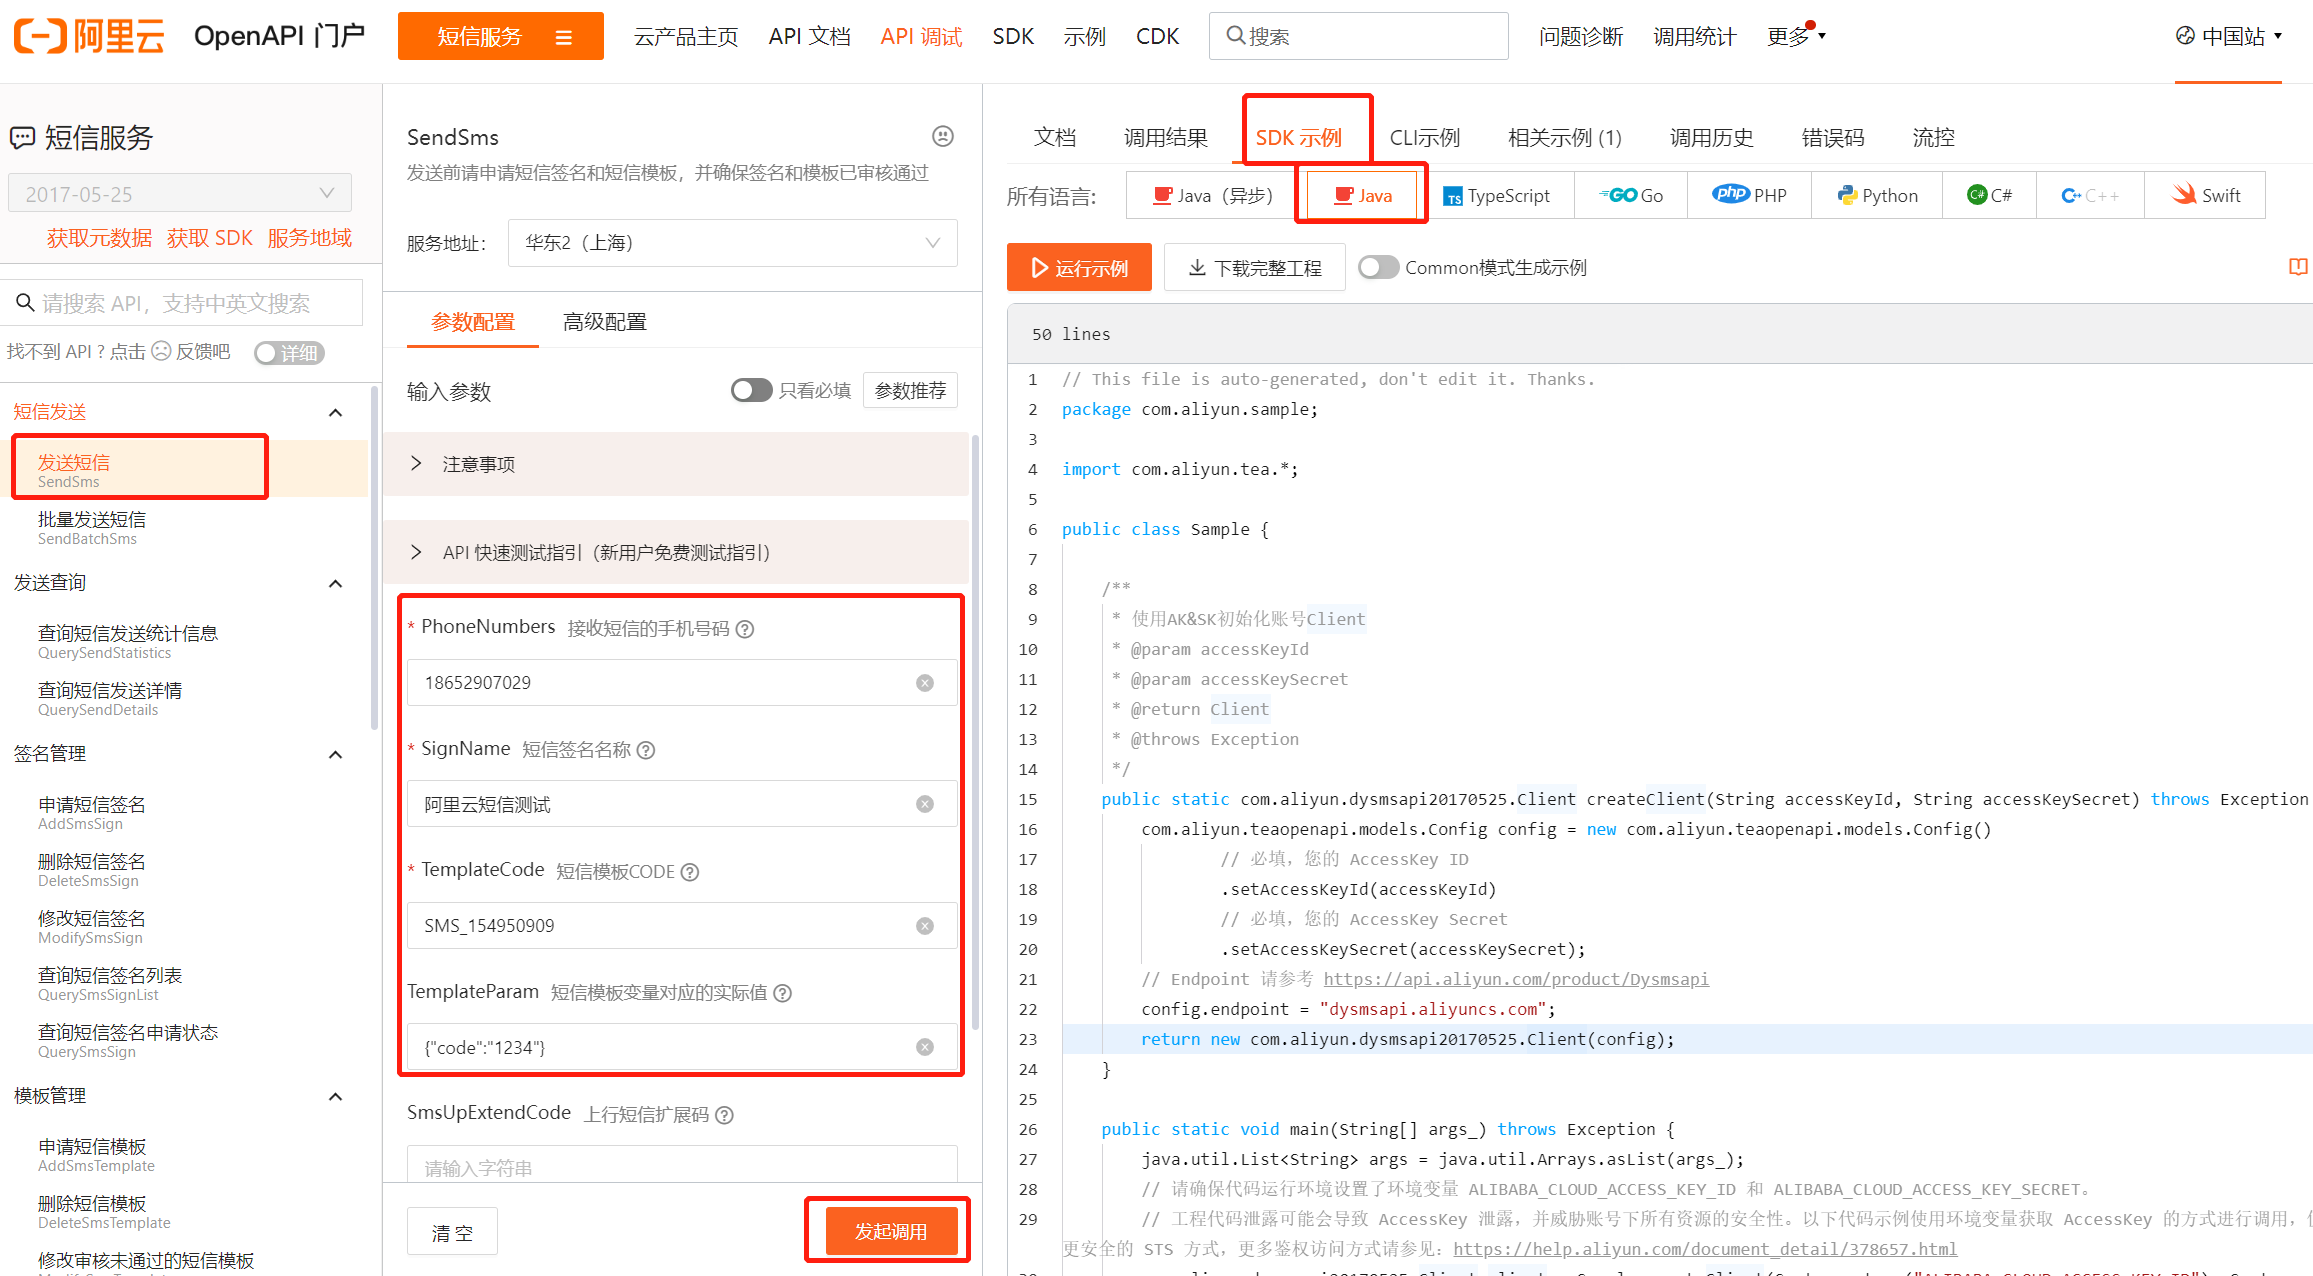2313x1276 pixels.
Task: Click the 参数推荐 button
Action: point(910,390)
